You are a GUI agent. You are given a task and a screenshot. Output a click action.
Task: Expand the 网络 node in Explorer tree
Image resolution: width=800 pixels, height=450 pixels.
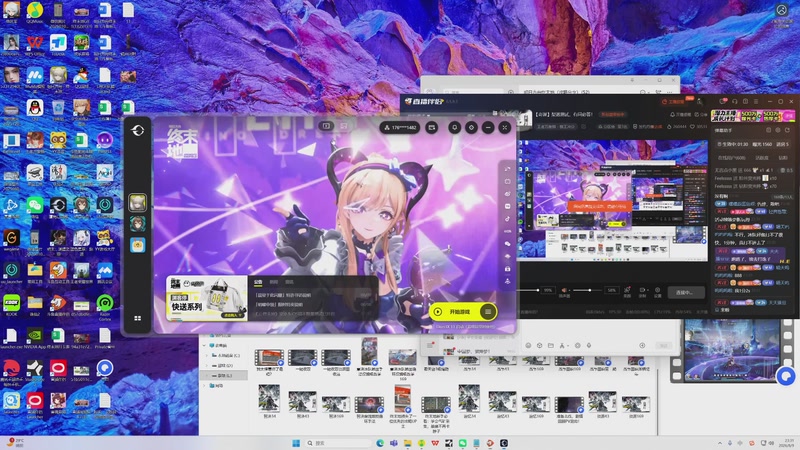(x=204, y=386)
